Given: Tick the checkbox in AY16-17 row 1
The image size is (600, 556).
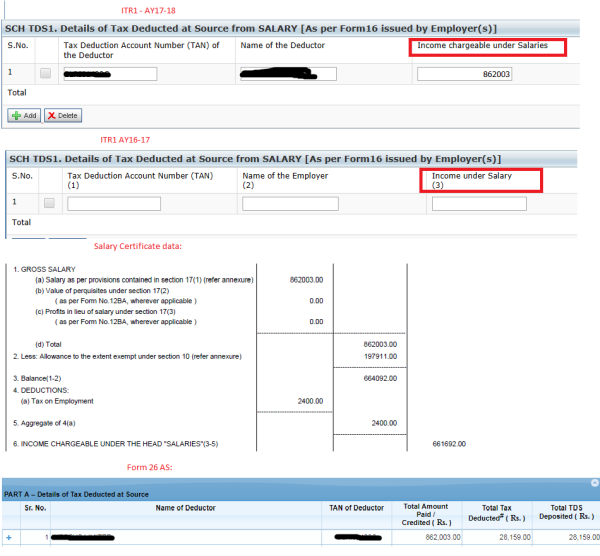Looking at the screenshot, I should click(x=49, y=204).
